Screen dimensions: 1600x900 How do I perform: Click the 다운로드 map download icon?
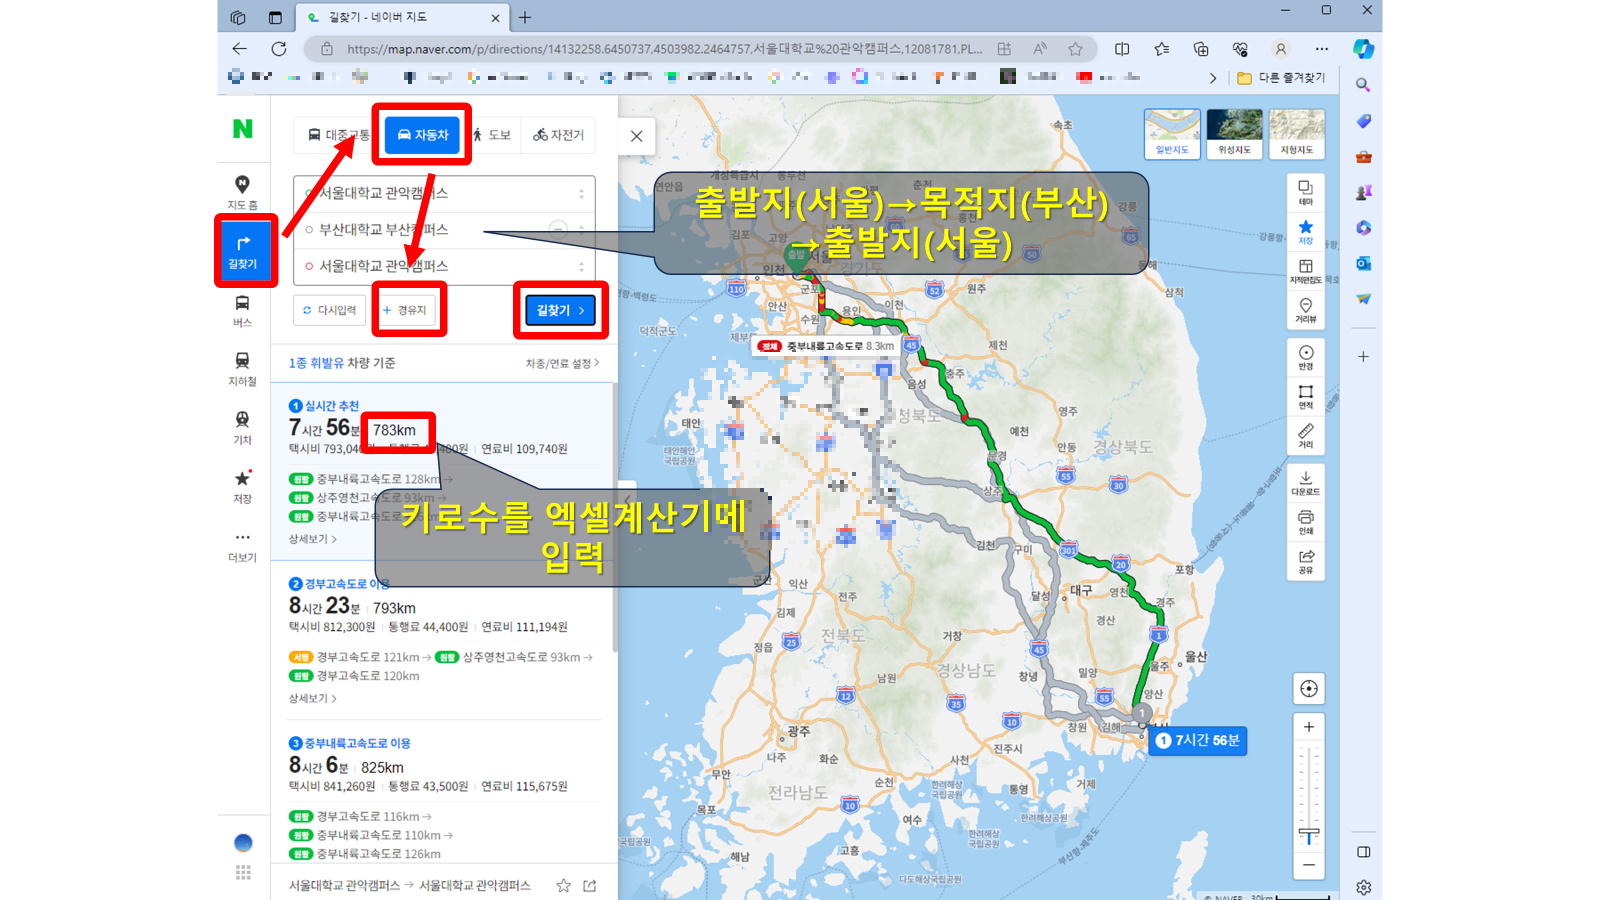[x=1305, y=483]
